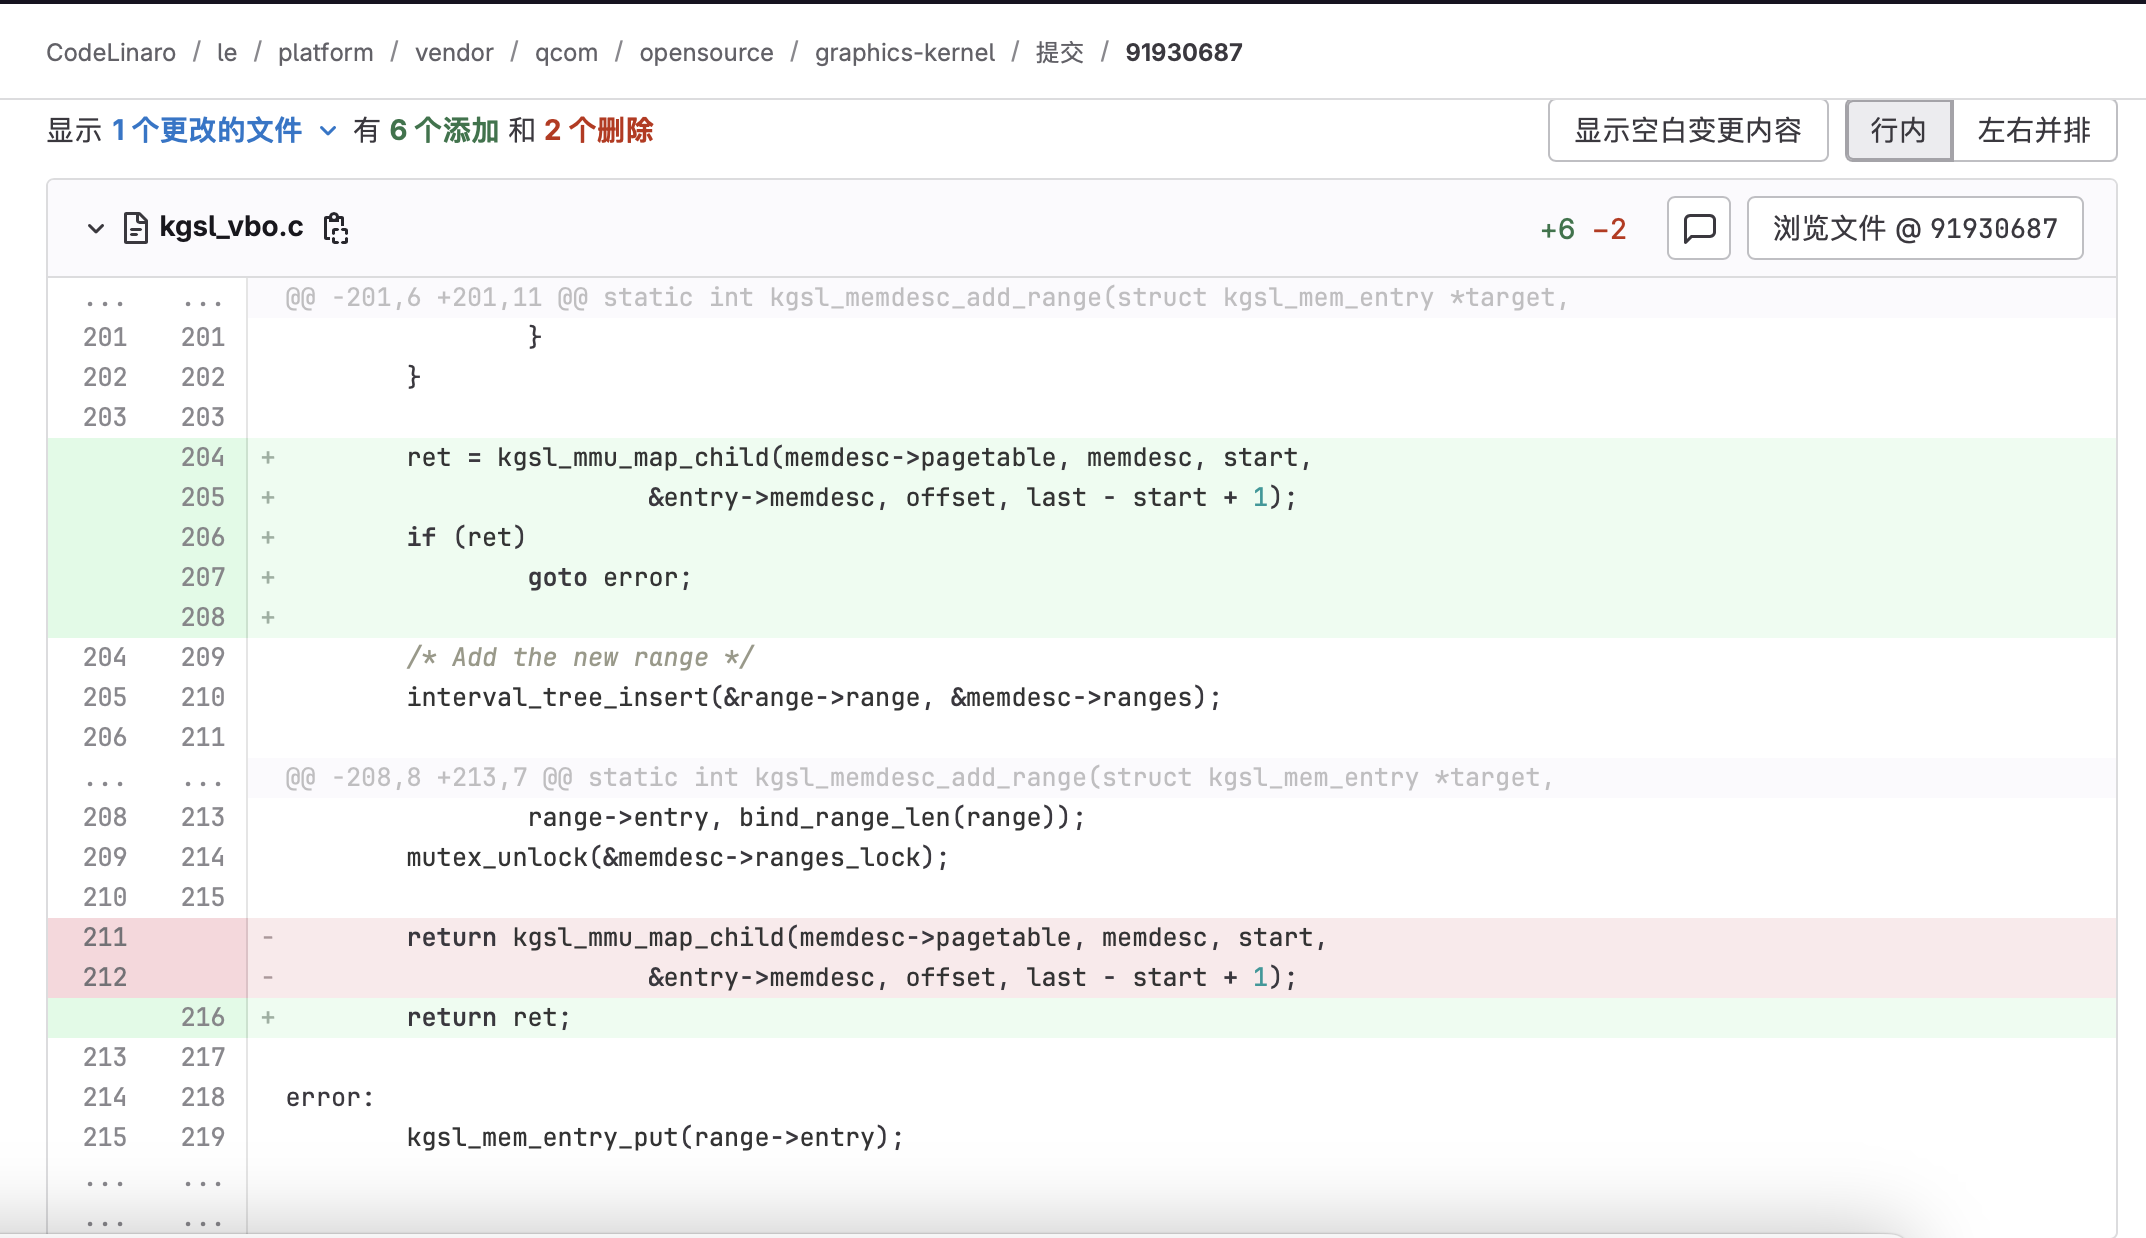Click old line number 211 on deleted row
This screenshot has height=1238, width=2146.
tap(104, 938)
